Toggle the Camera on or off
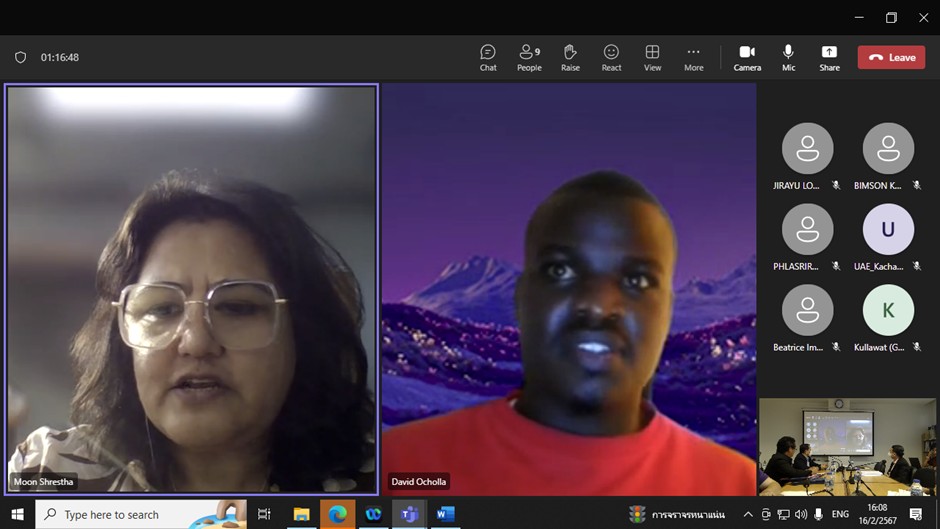 747,57
